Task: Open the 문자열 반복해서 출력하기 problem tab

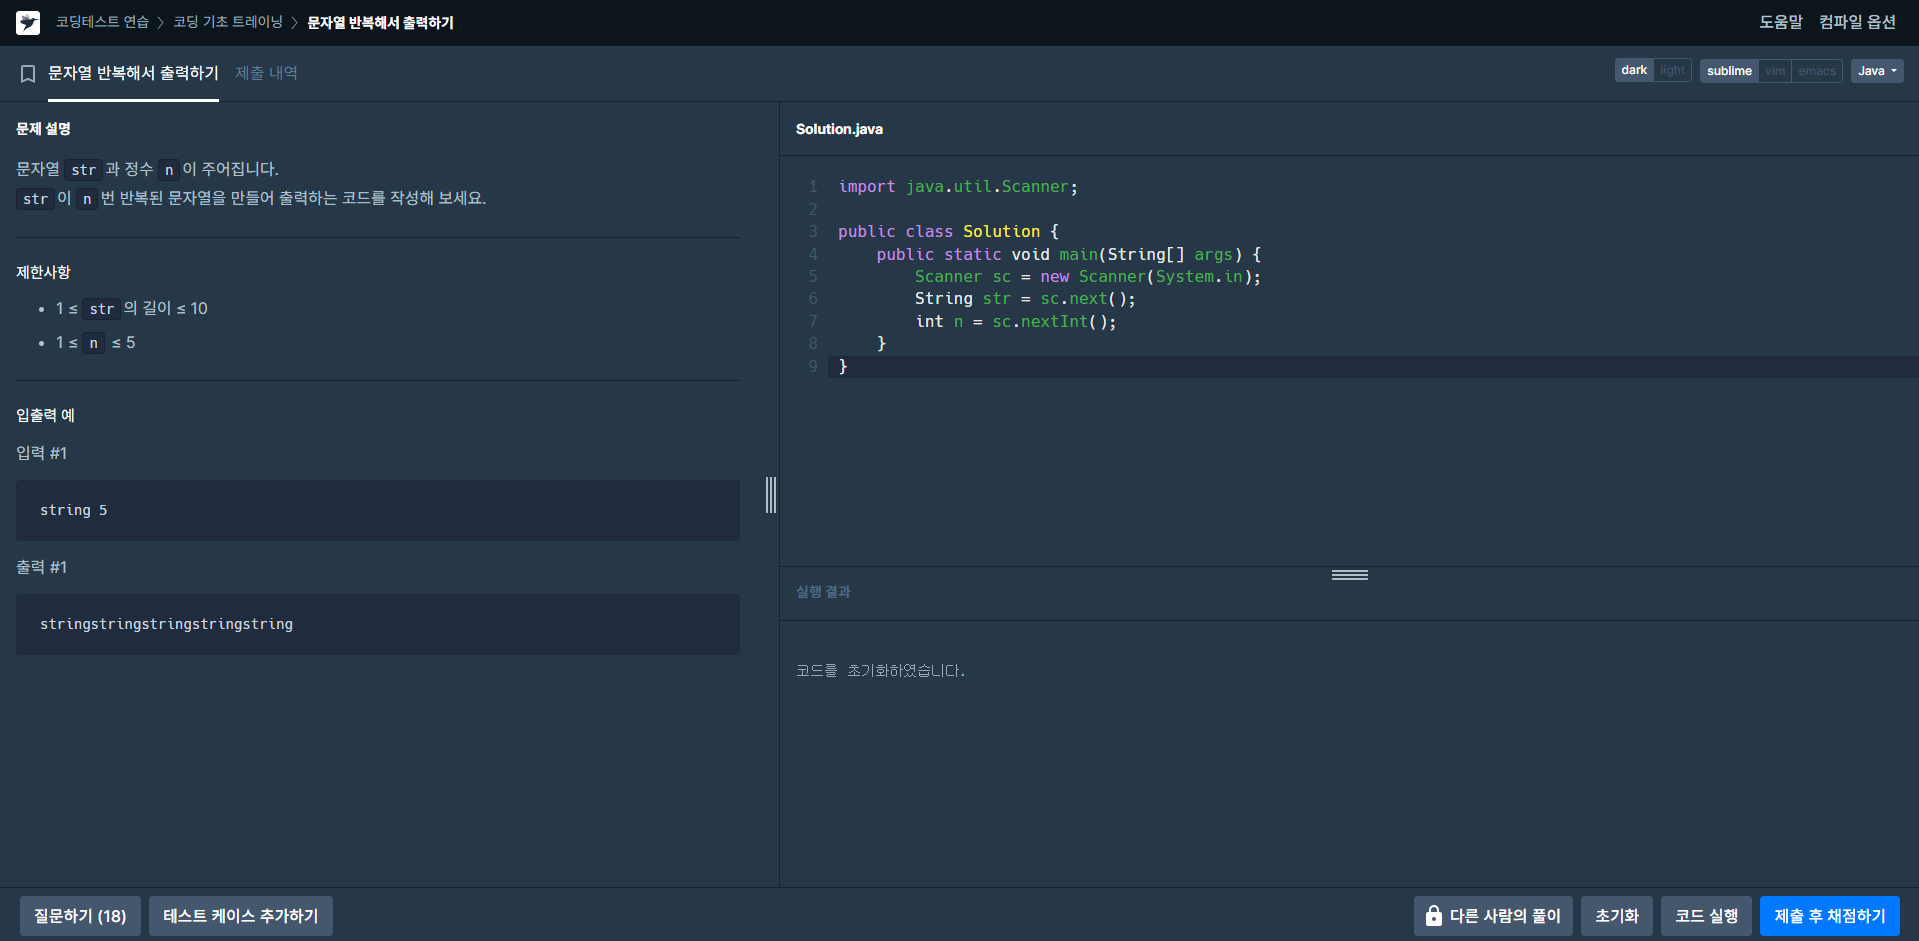Action: 133,74
